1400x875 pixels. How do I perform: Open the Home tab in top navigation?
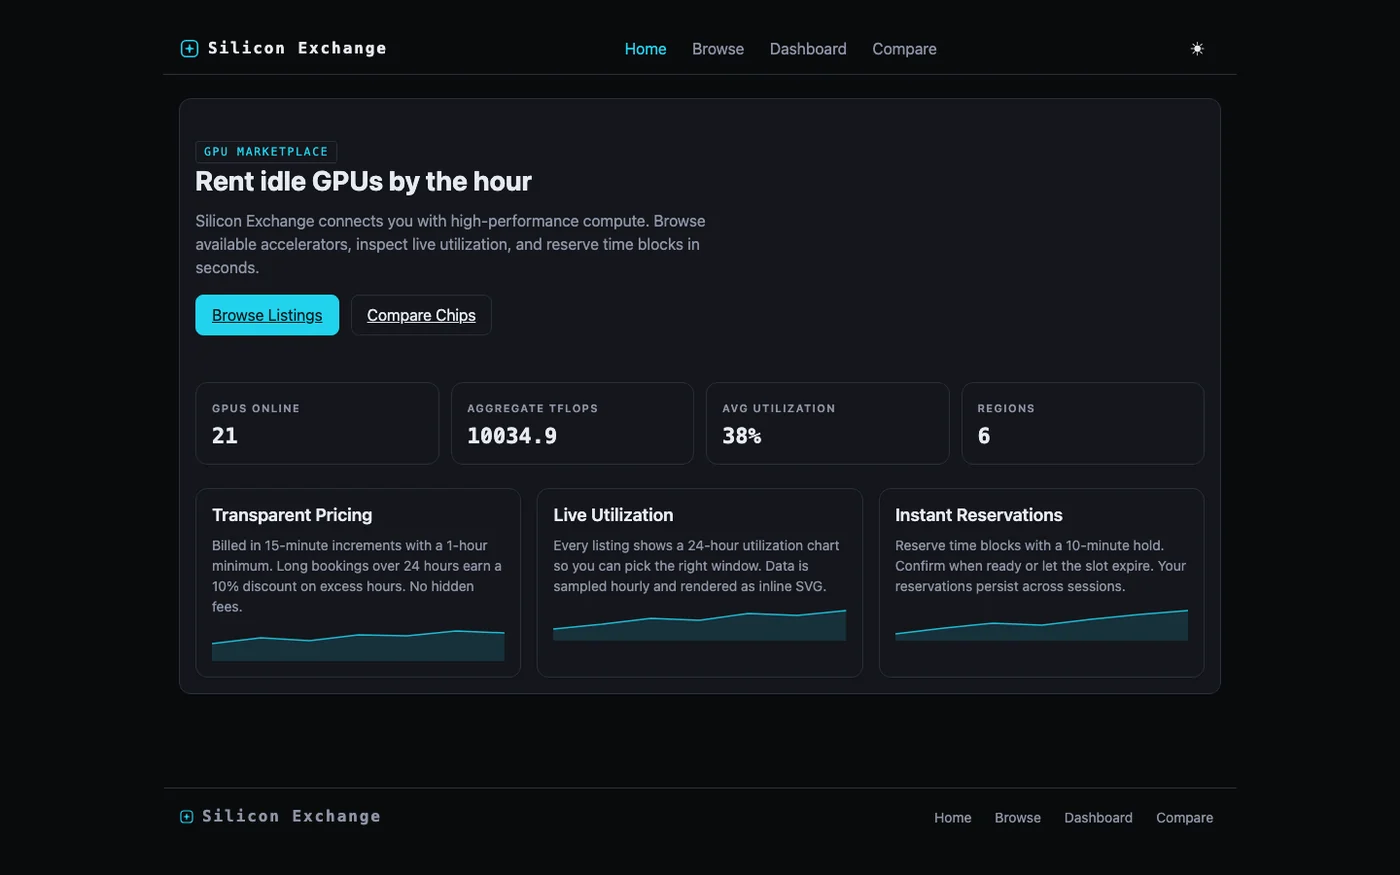pyautogui.click(x=645, y=49)
